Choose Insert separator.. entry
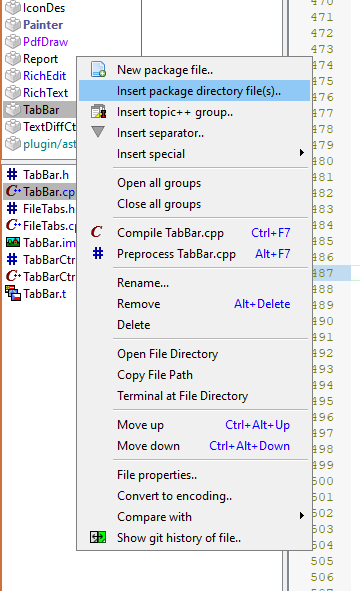360x591 pixels. (194, 133)
